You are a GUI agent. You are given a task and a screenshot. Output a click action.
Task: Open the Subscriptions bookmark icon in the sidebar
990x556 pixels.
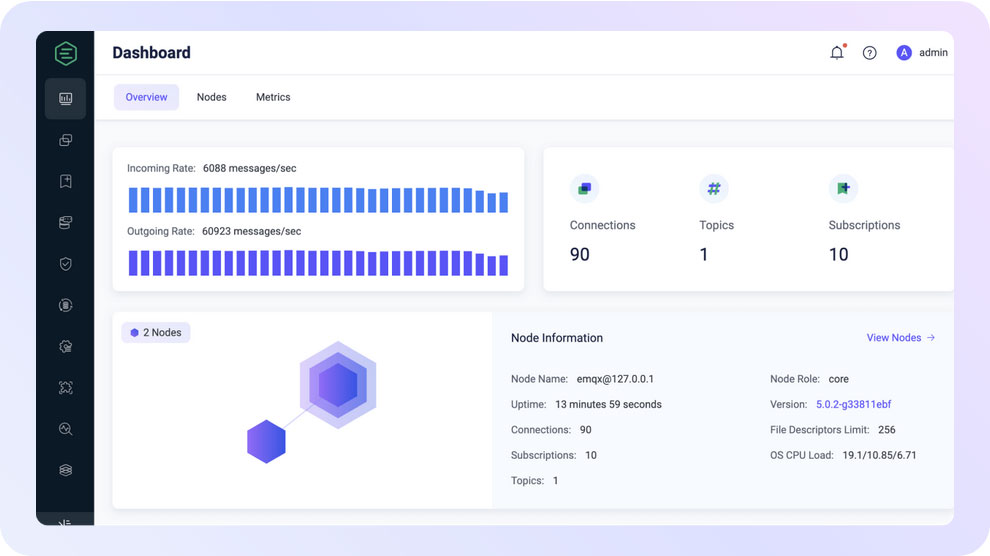coord(65,181)
